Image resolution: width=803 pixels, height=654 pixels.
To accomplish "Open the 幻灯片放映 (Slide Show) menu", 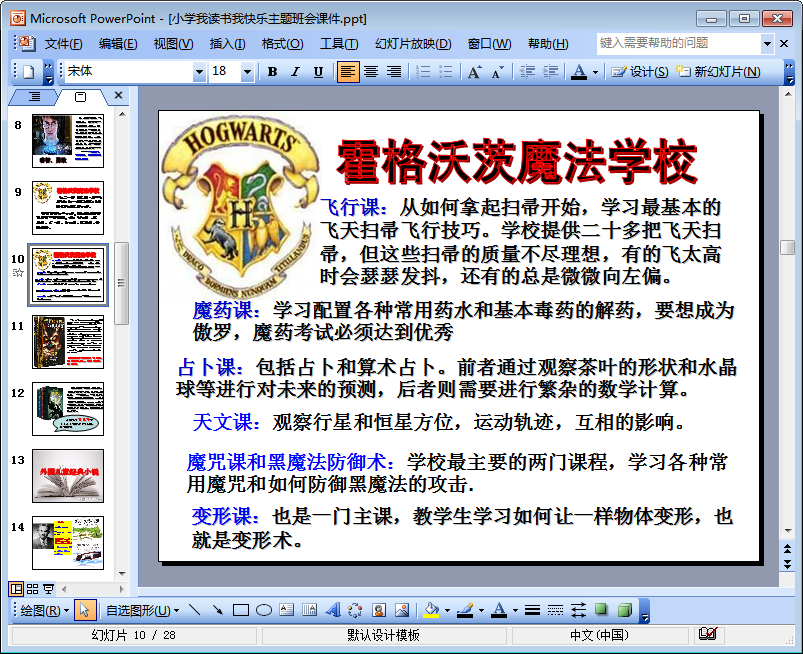I will (x=413, y=44).
